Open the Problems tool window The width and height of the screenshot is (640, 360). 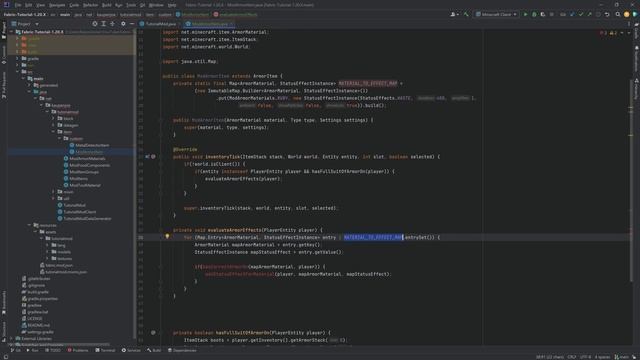78,350
